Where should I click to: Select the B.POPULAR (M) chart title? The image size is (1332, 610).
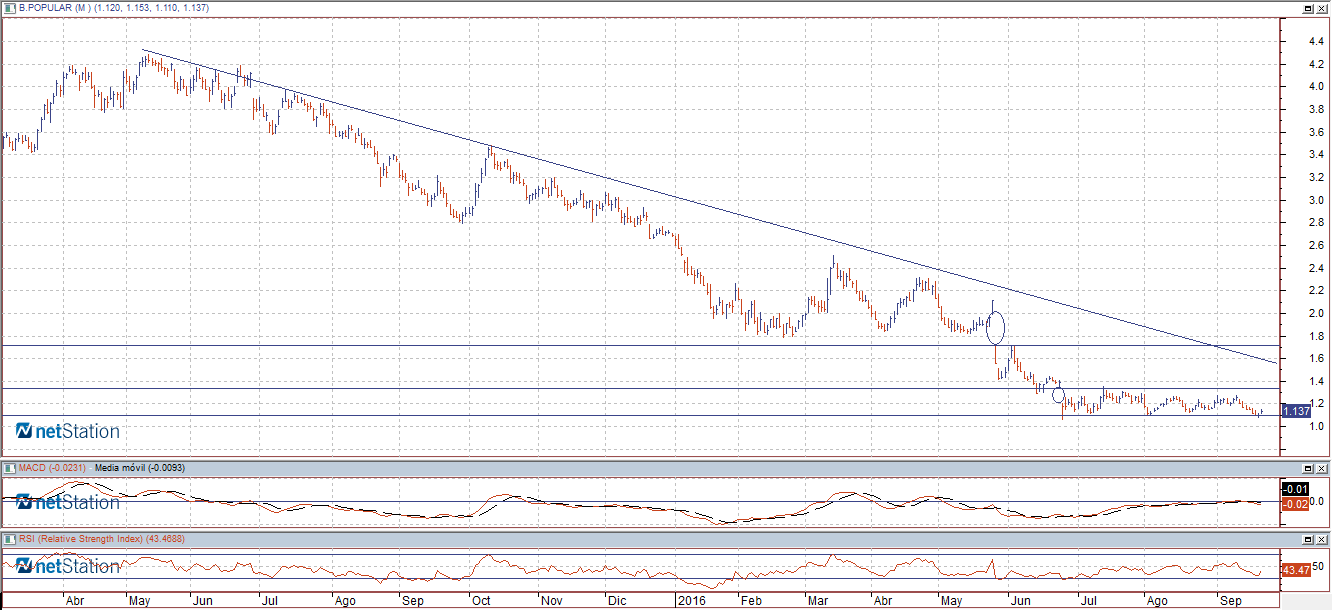tap(56, 7)
